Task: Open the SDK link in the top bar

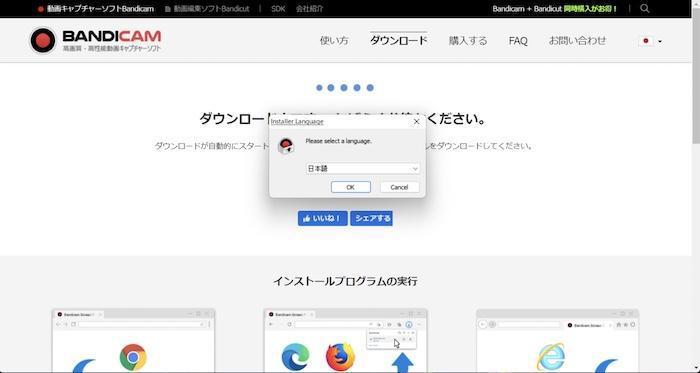Action: click(278, 8)
